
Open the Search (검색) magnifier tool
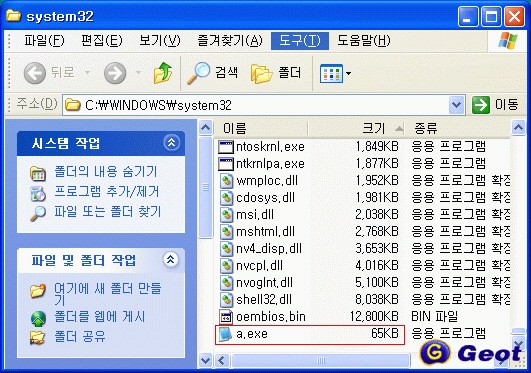[x=198, y=73]
